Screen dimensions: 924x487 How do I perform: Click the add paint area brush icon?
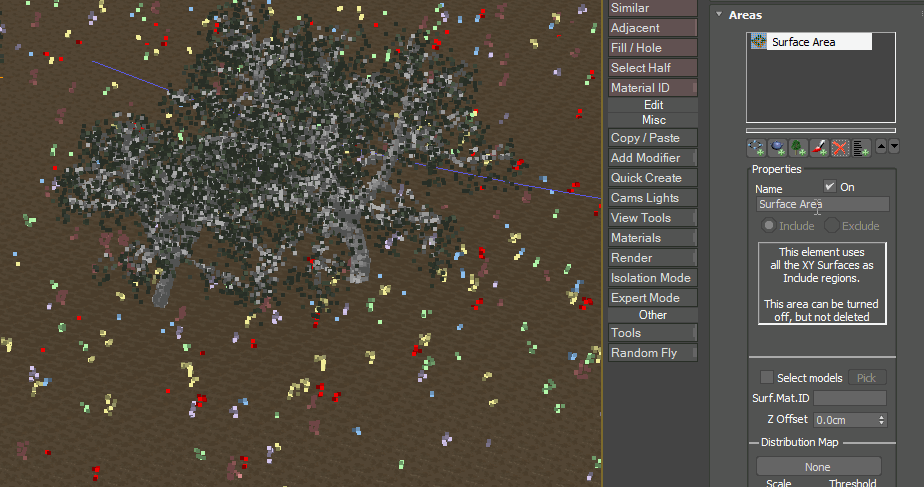coord(820,148)
